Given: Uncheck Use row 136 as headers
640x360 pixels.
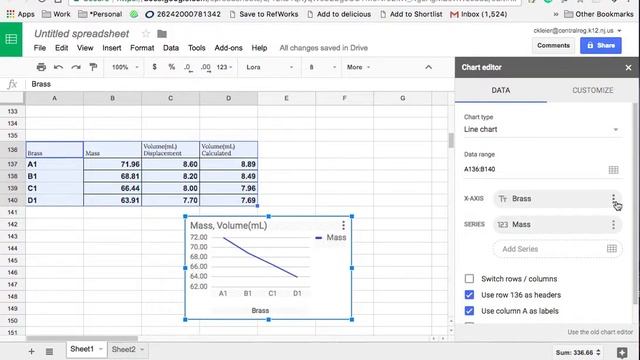Looking at the screenshot, I should [469, 295].
